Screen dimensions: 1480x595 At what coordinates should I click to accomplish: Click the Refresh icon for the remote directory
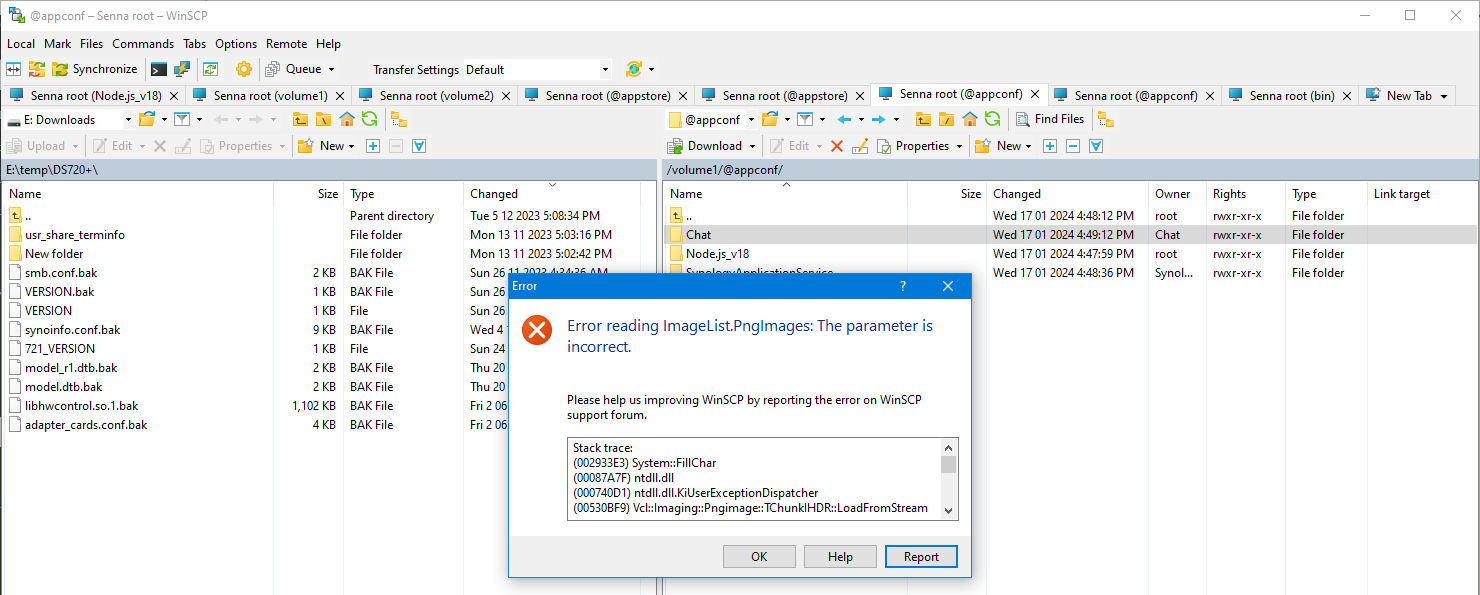tap(991, 118)
